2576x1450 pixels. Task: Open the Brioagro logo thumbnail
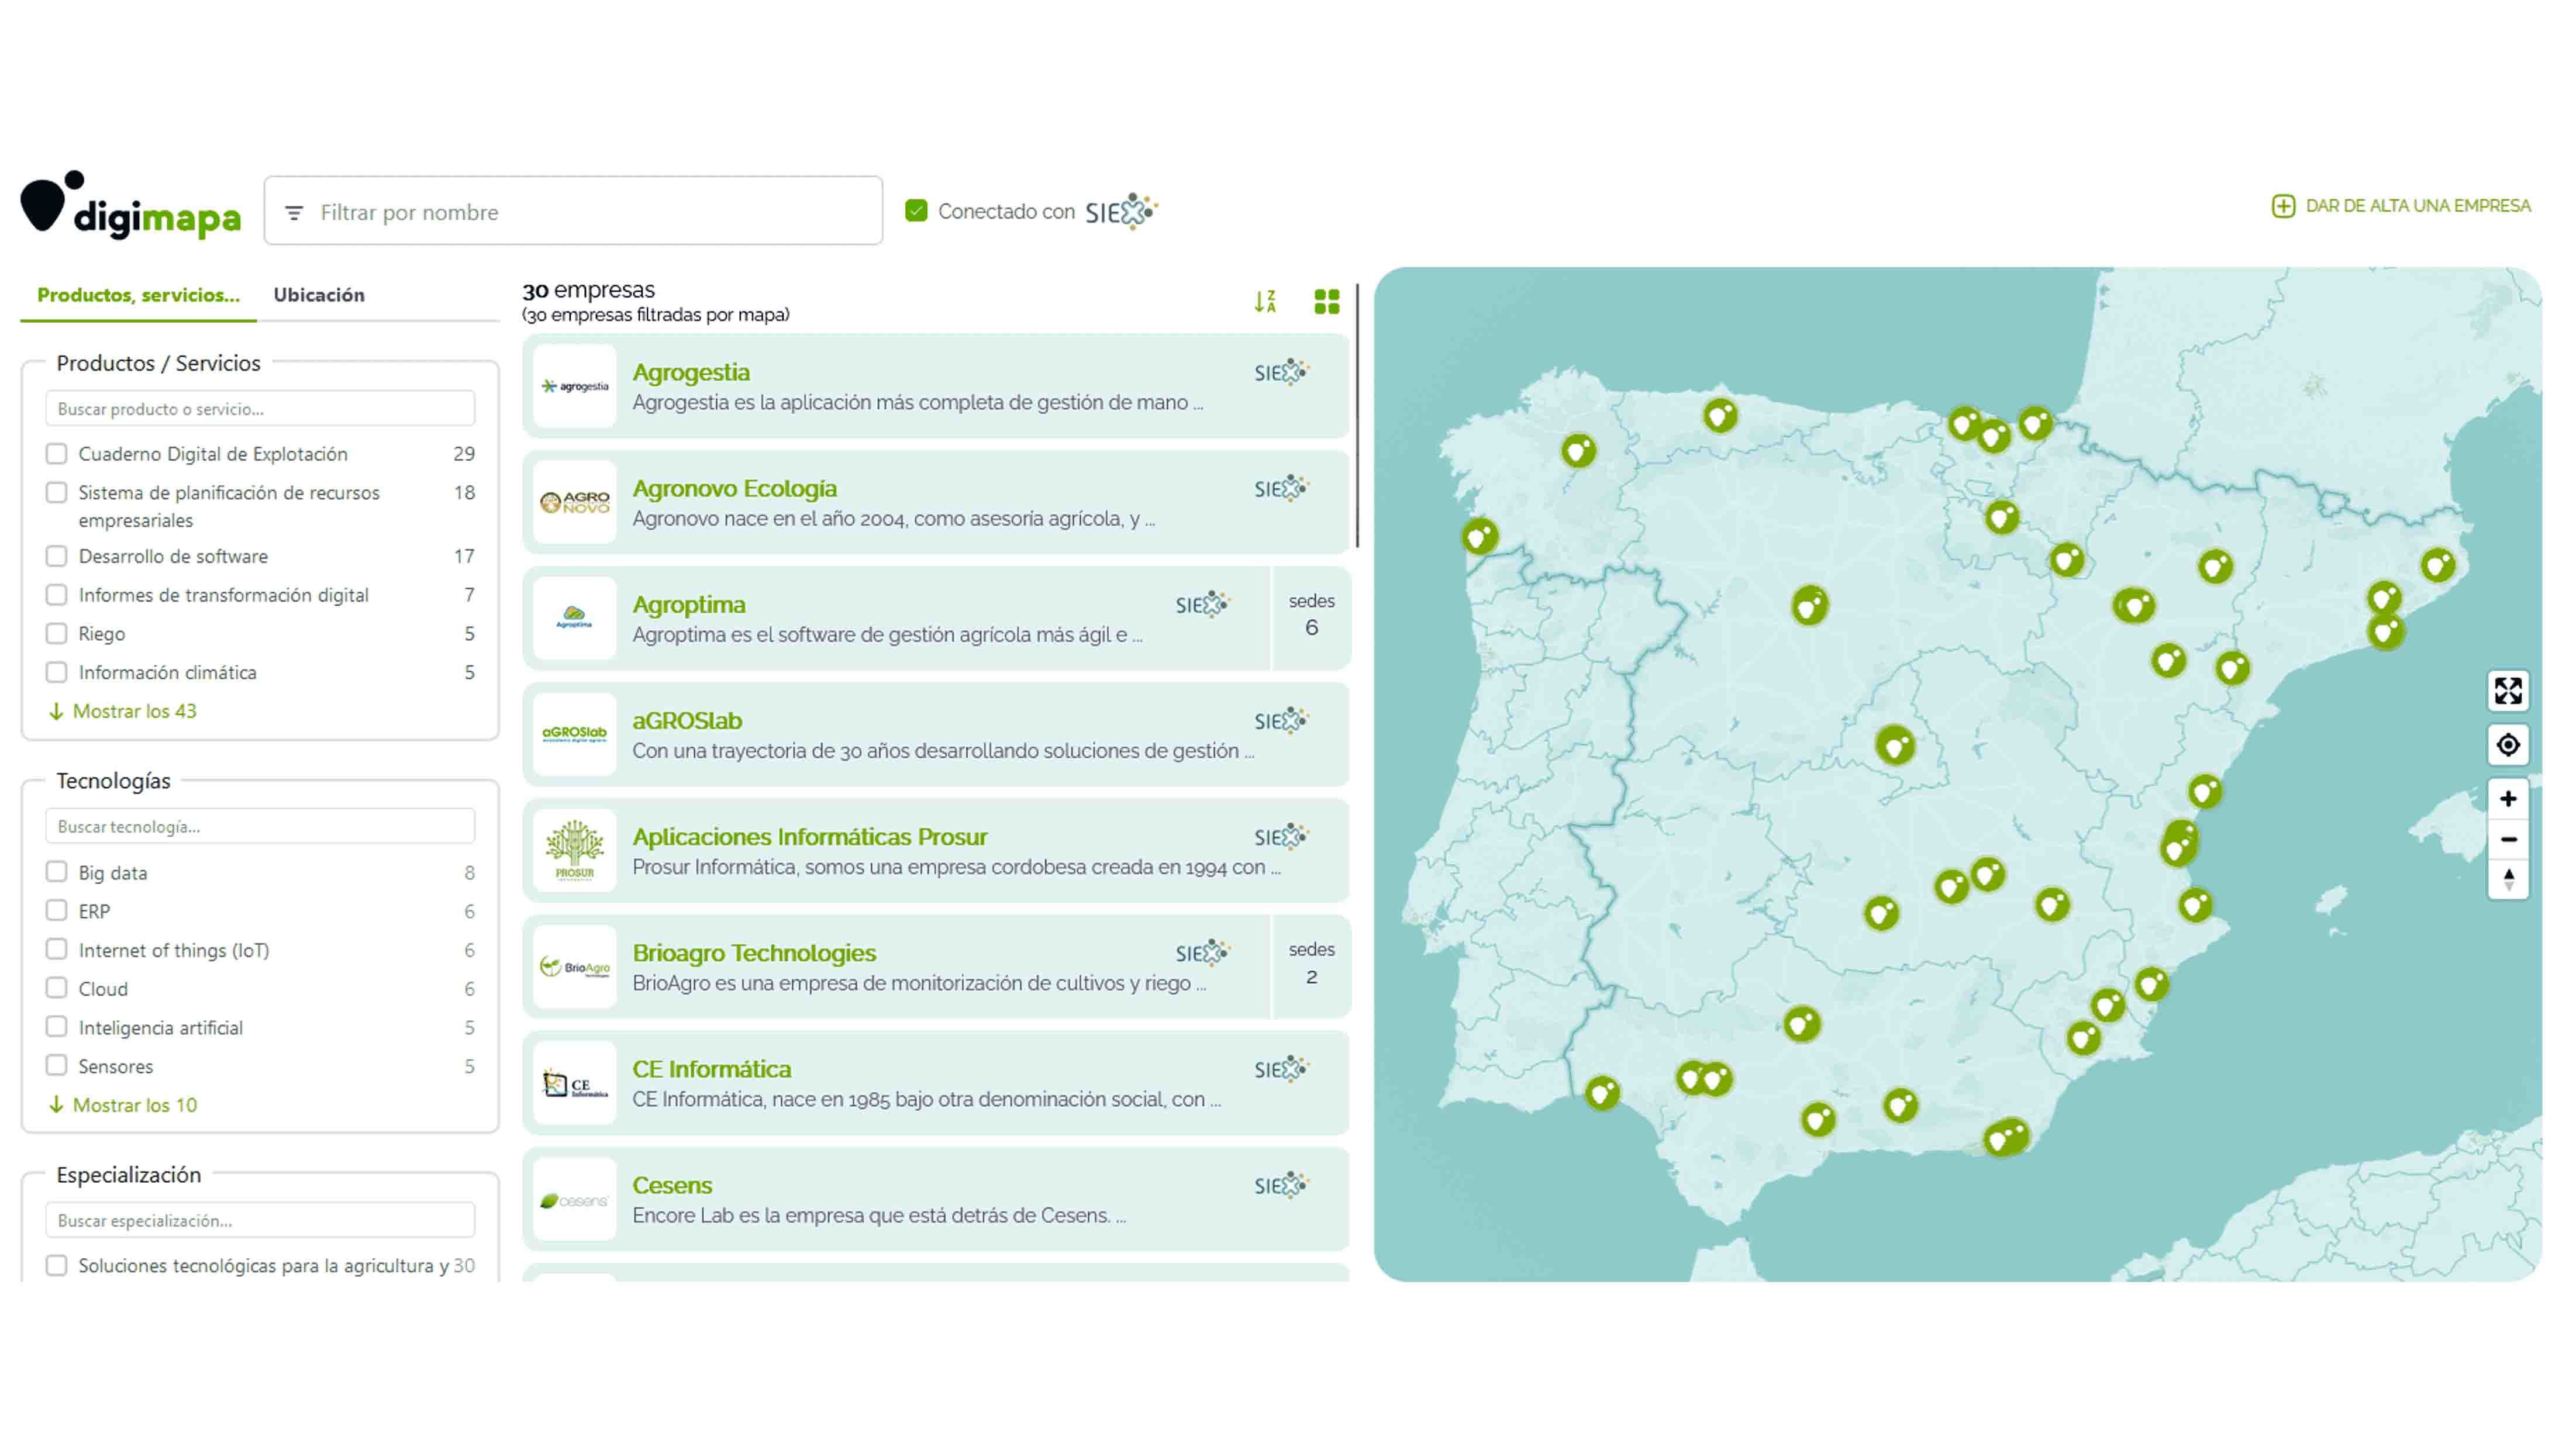tap(574, 966)
